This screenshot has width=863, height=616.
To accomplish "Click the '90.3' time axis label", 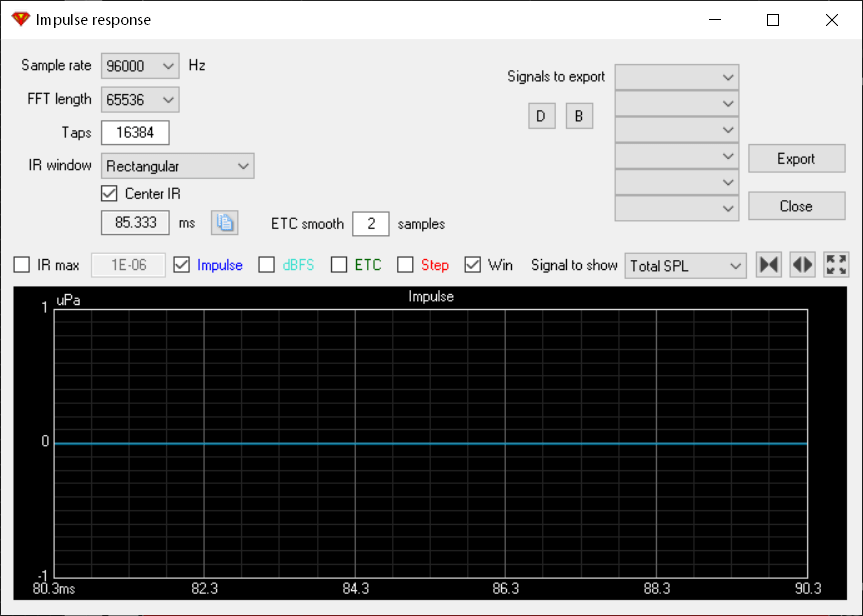I will pyautogui.click(x=808, y=588).
